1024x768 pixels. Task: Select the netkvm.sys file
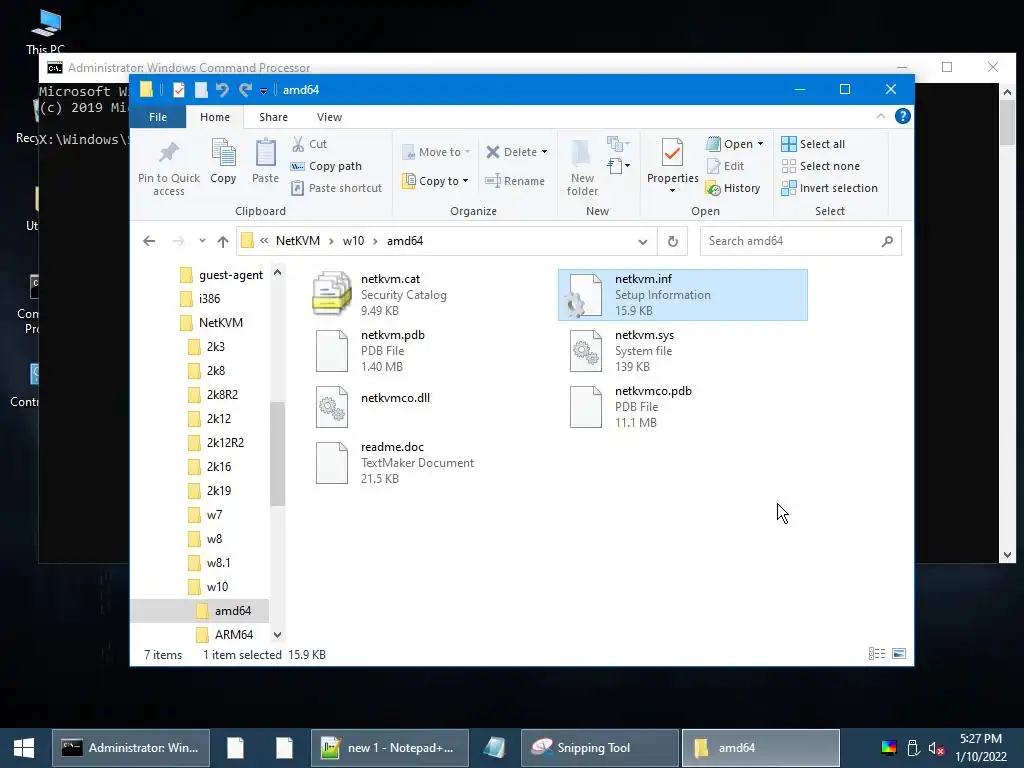(x=682, y=351)
